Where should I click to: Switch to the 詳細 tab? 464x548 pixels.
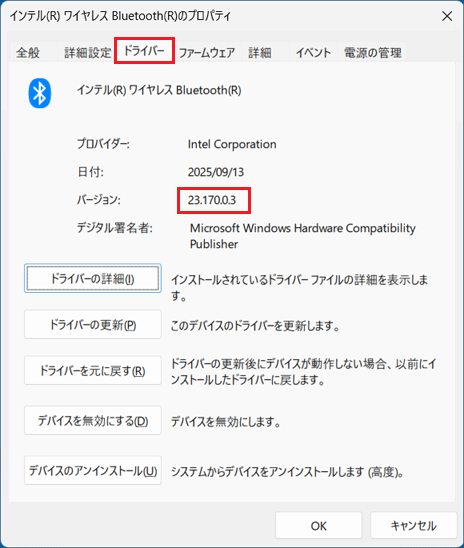click(x=260, y=53)
